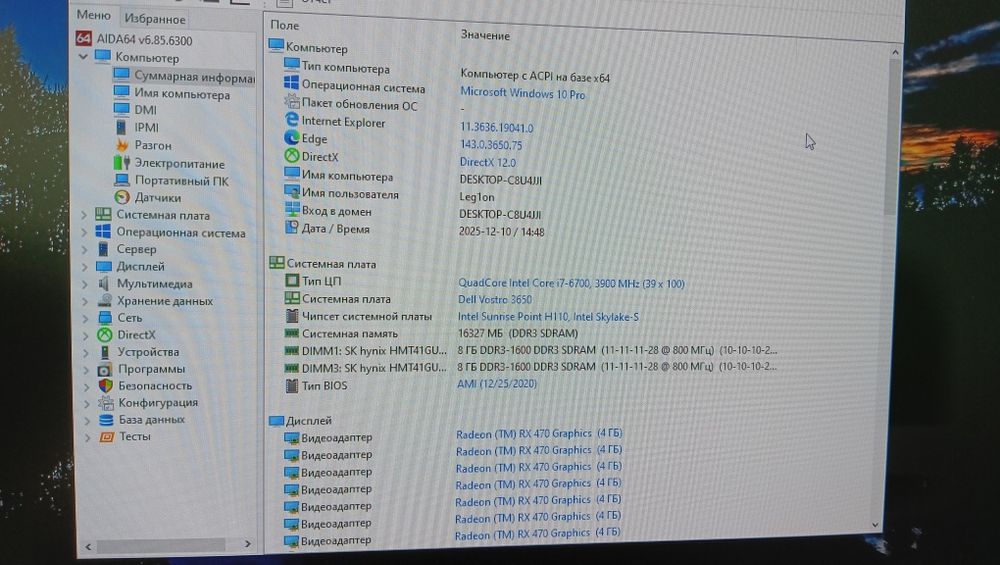Image resolution: width=1000 pixels, height=565 pixels.
Task: Select the 2025-12-10 / 14:48 date value
Action: click(x=501, y=232)
